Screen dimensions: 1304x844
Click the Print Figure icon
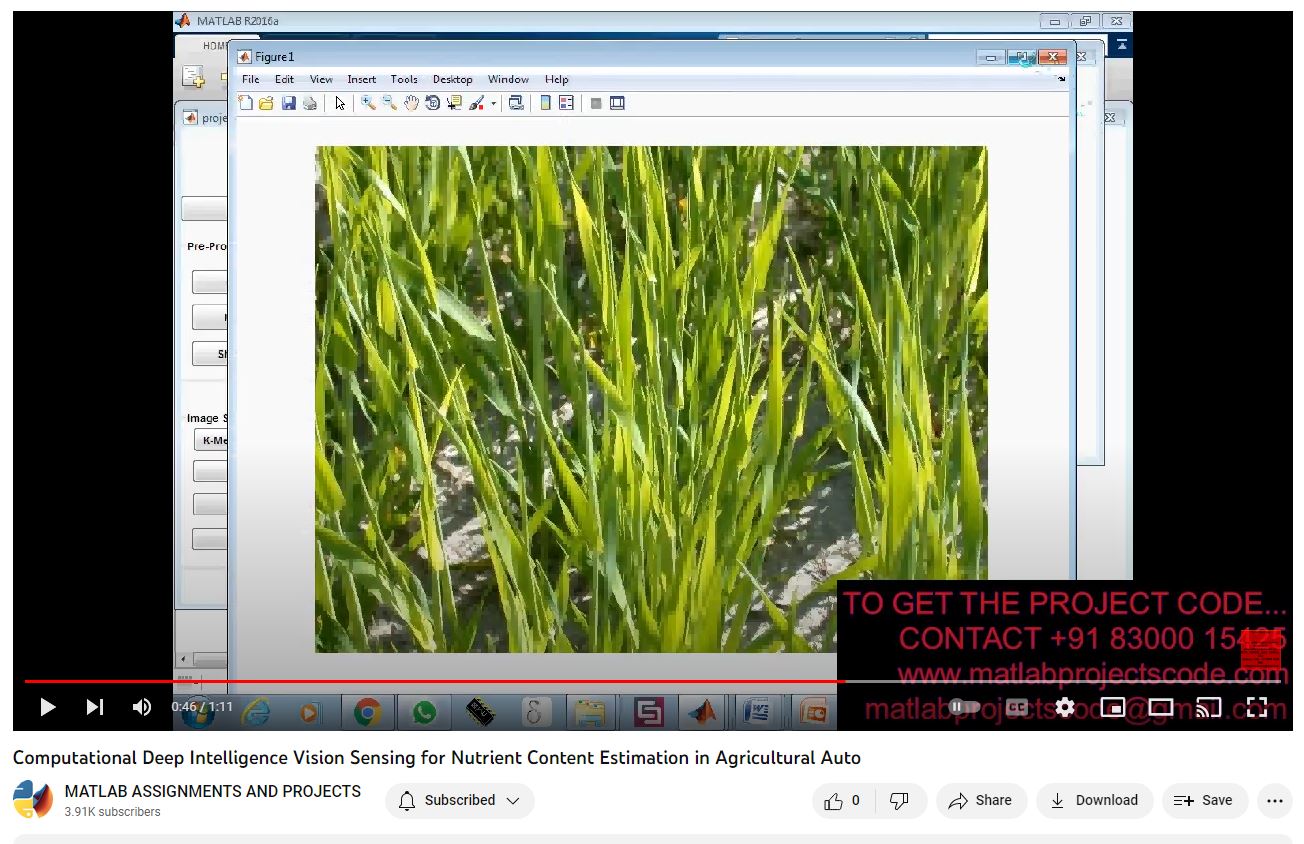[310, 103]
